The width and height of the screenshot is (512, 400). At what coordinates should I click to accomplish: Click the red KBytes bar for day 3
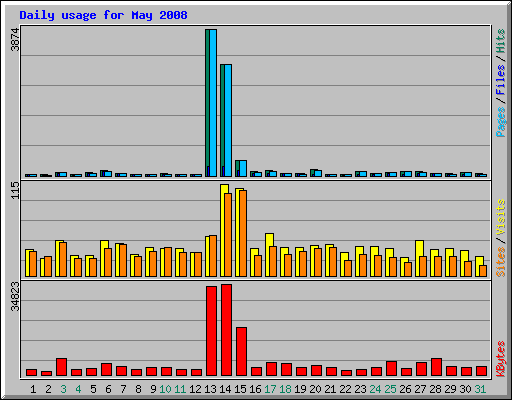[x=61, y=367]
